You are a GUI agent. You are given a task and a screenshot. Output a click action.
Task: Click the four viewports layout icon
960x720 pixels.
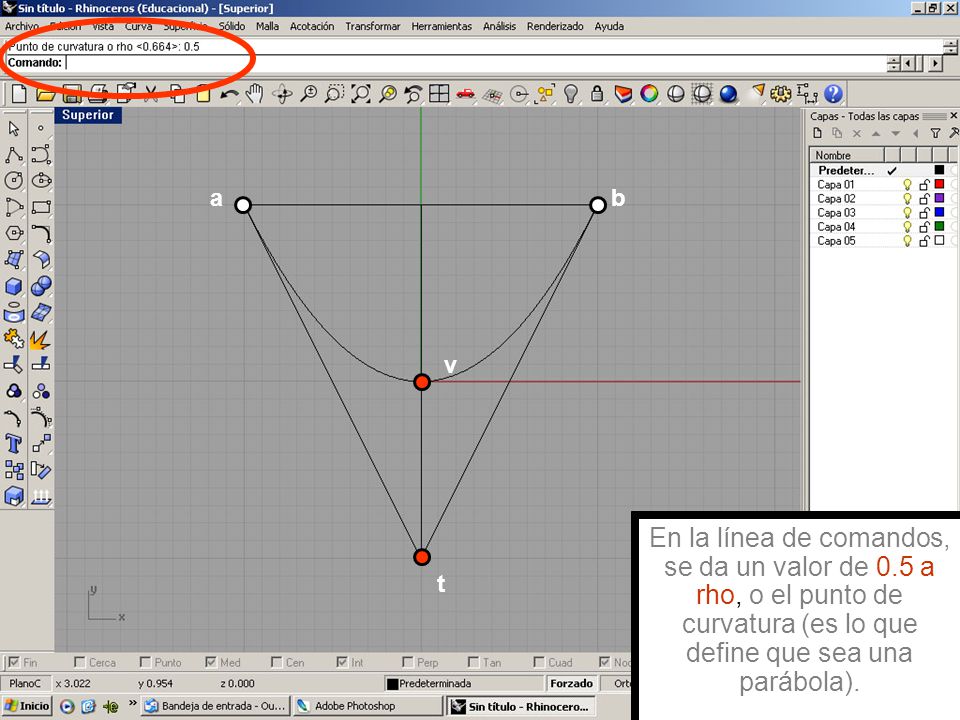(439, 94)
